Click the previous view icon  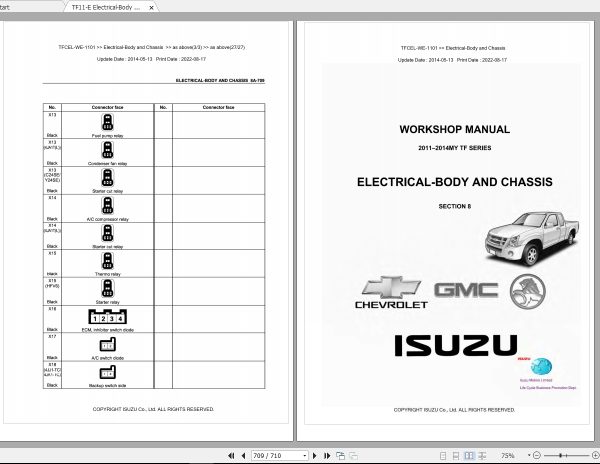340,456
